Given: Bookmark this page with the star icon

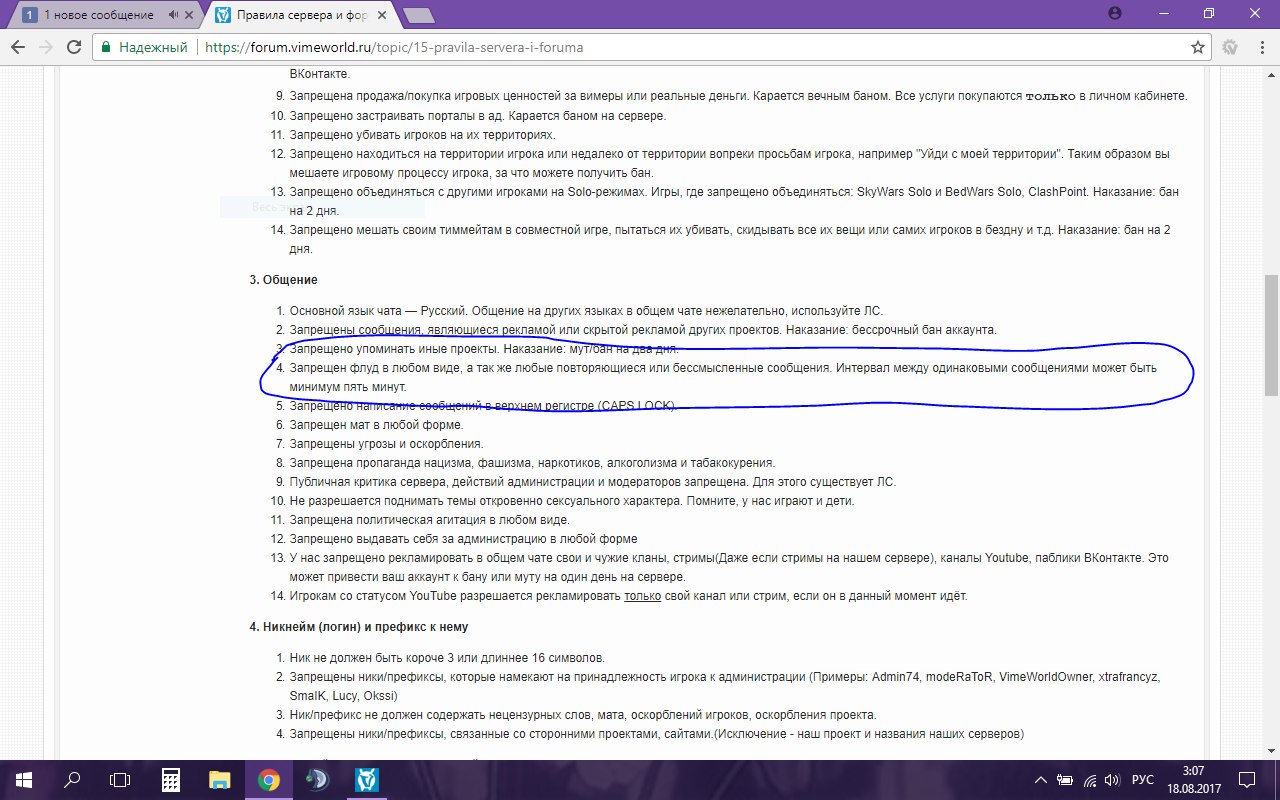Looking at the screenshot, I should tap(1198, 47).
